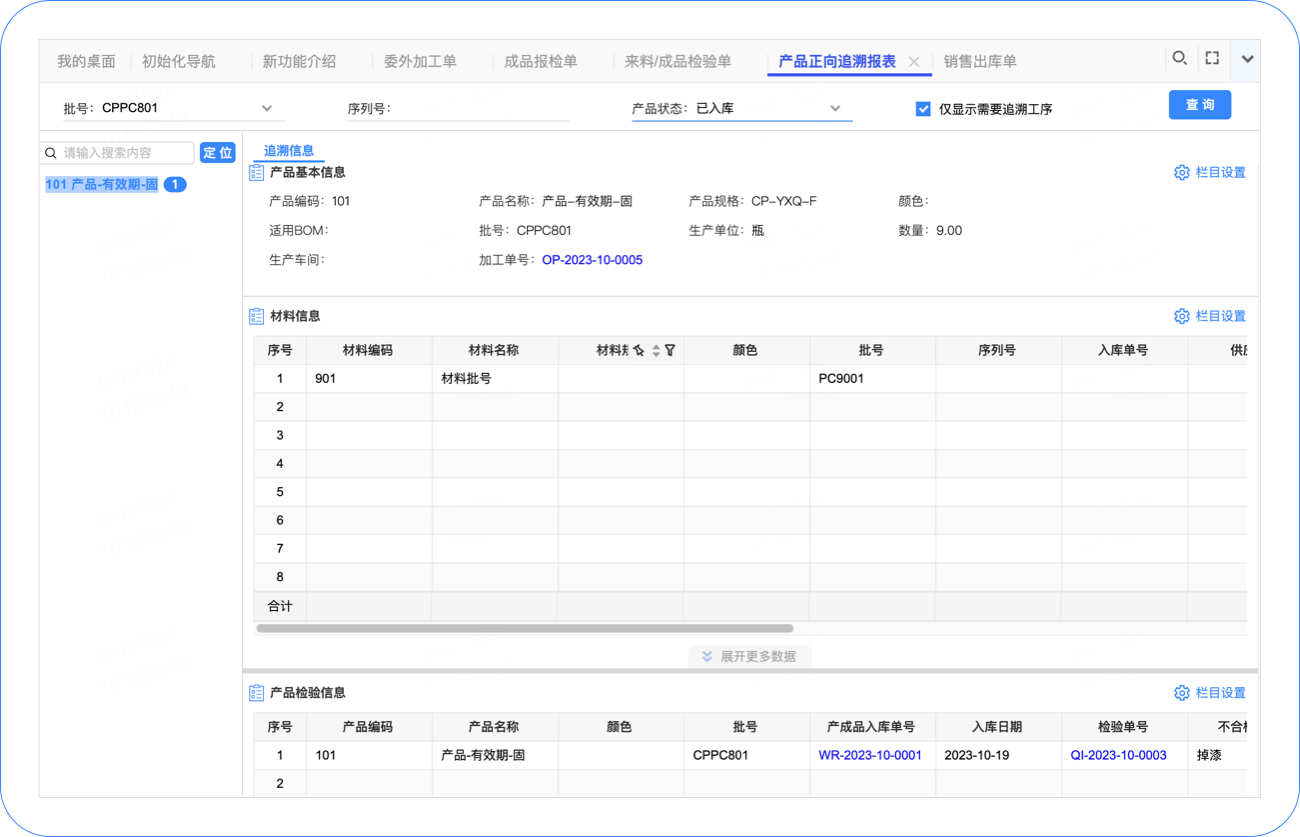Switch to the 委外加工单 tab
Viewport: 1300px width, 837px height.
coord(420,62)
